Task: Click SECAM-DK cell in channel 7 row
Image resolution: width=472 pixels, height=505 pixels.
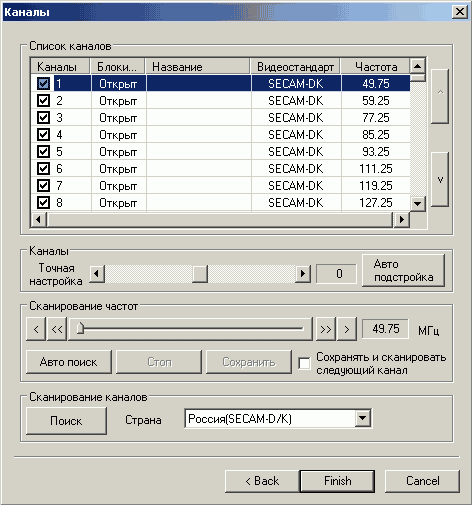Action: tap(296, 185)
